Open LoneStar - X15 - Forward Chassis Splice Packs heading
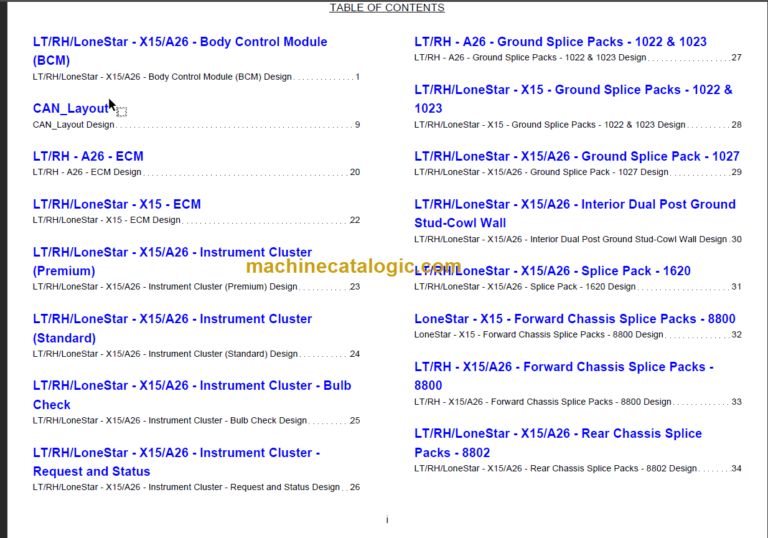Image resolution: width=768 pixels, height=538 pixels. [575, 319]
